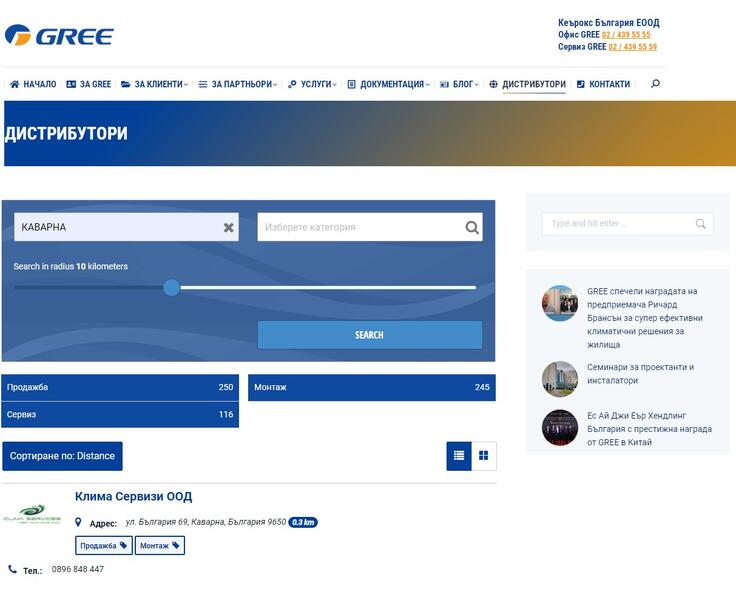Open the Сортиране по: Distance dropdown
The width and height of the screenshot is (736, 600).
[62, 456]
